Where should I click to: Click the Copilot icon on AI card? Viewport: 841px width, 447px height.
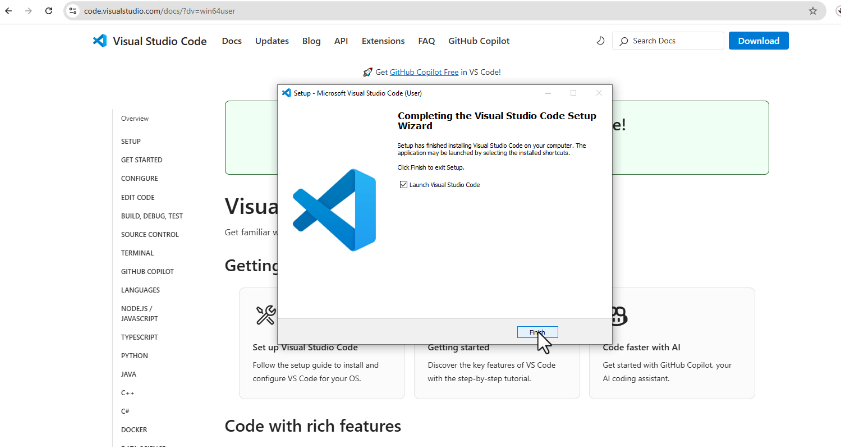(x=619, y=316)
